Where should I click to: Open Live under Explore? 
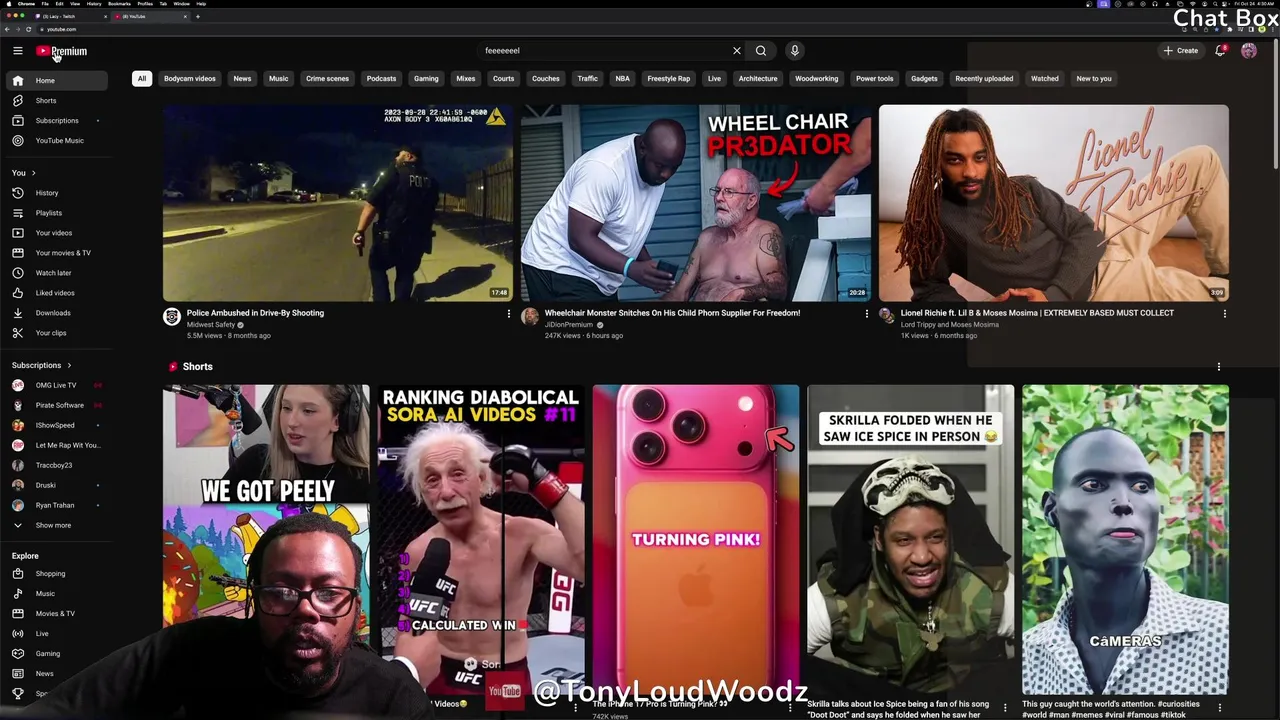[x=55, y=634]
